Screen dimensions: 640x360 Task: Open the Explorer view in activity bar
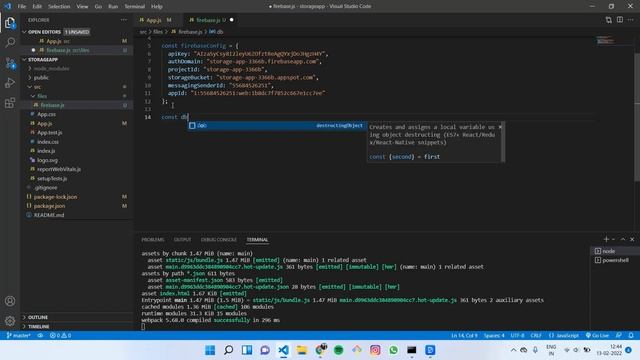[x=10, y=23]
